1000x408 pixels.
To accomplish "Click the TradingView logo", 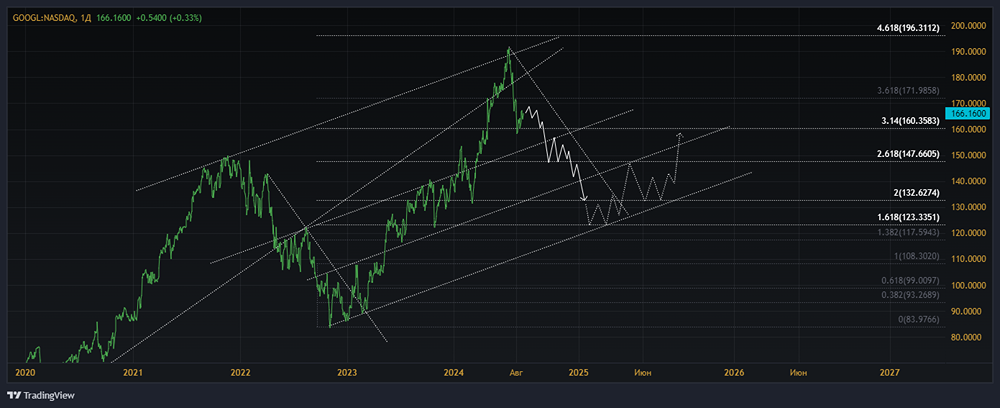I will [x=41, y=395].
